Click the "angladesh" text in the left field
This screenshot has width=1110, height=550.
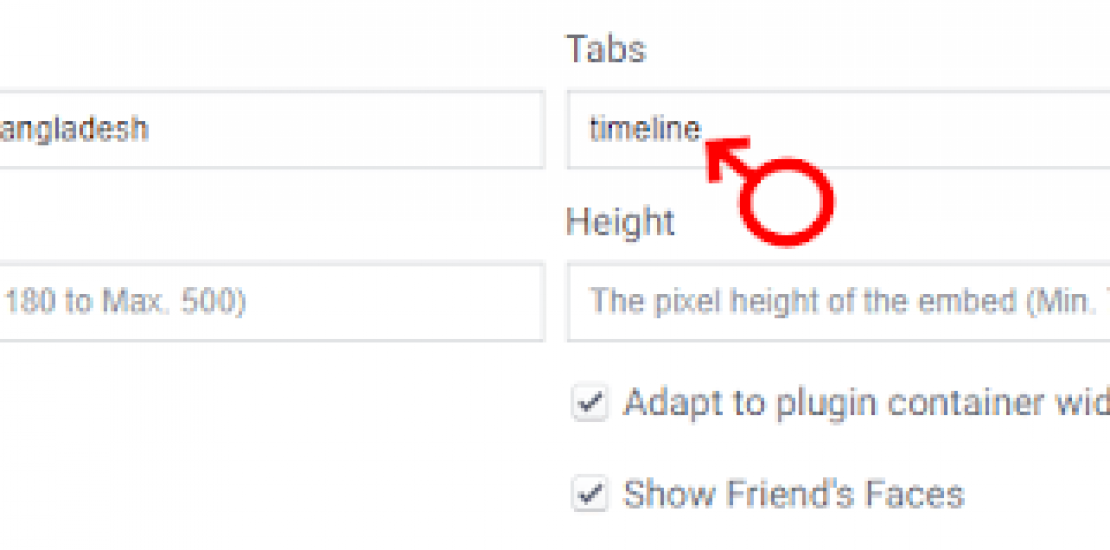click(x=74, y=130)
